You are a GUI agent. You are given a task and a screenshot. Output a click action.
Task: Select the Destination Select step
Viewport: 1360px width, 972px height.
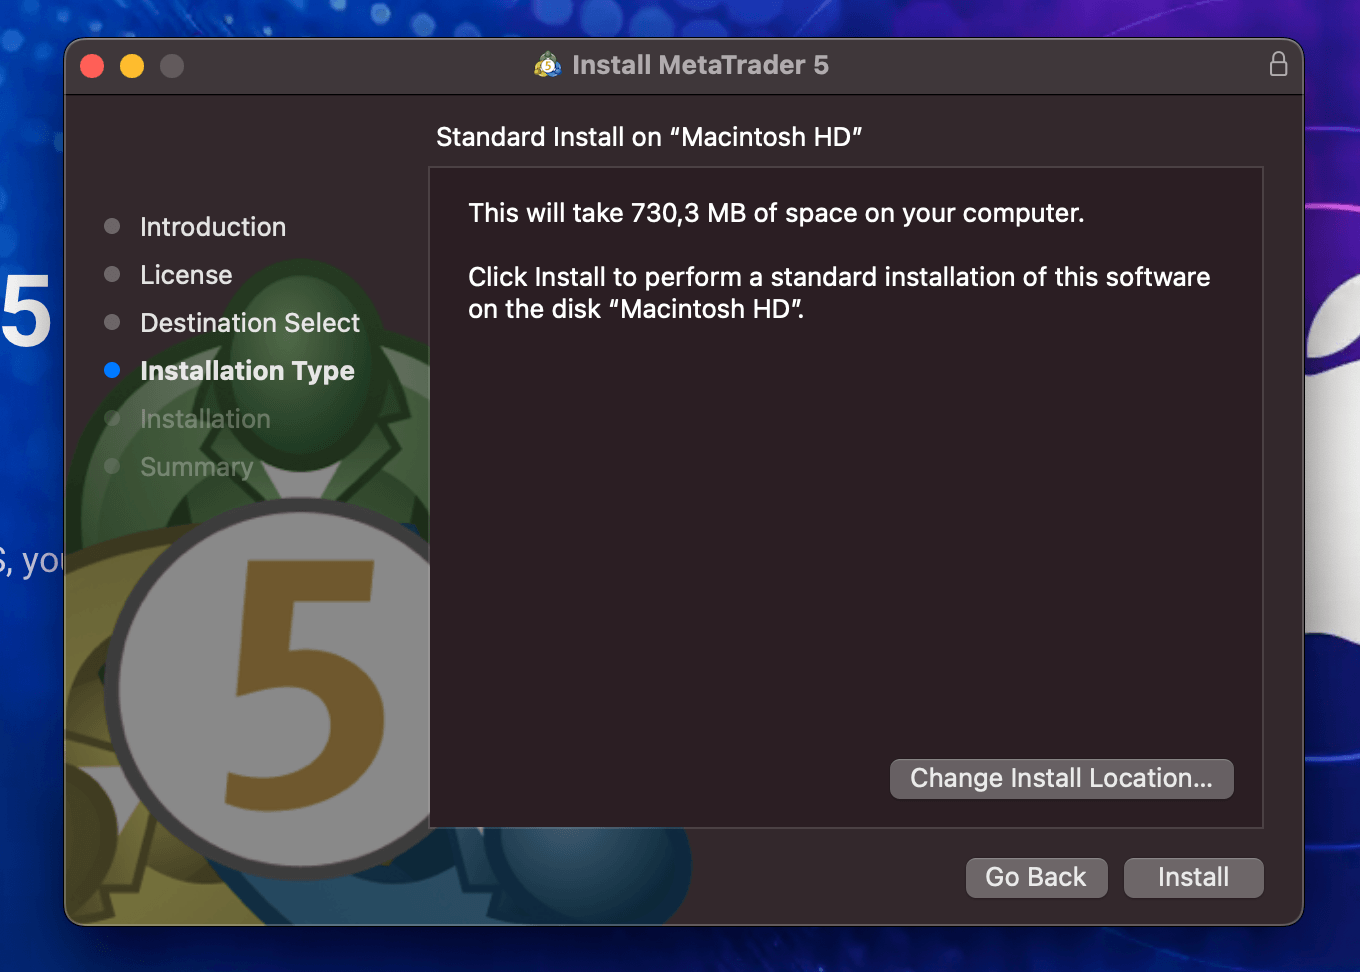[250, 323]
